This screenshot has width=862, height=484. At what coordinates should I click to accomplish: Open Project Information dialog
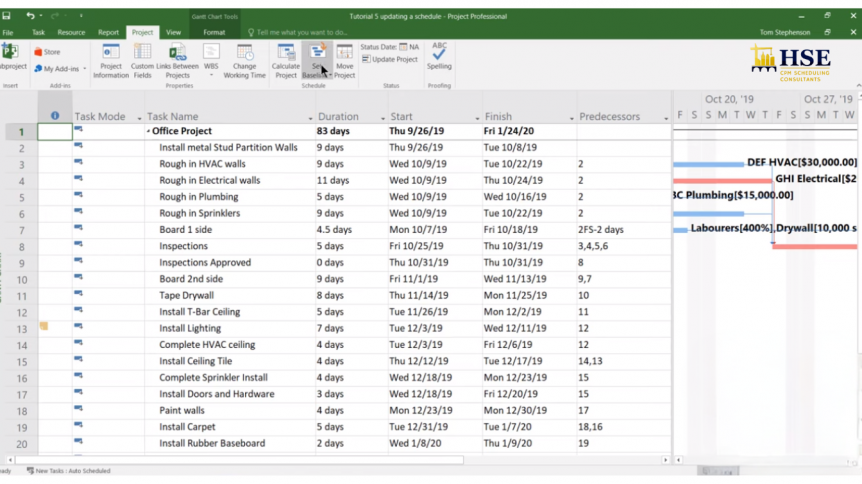[110, 61]
